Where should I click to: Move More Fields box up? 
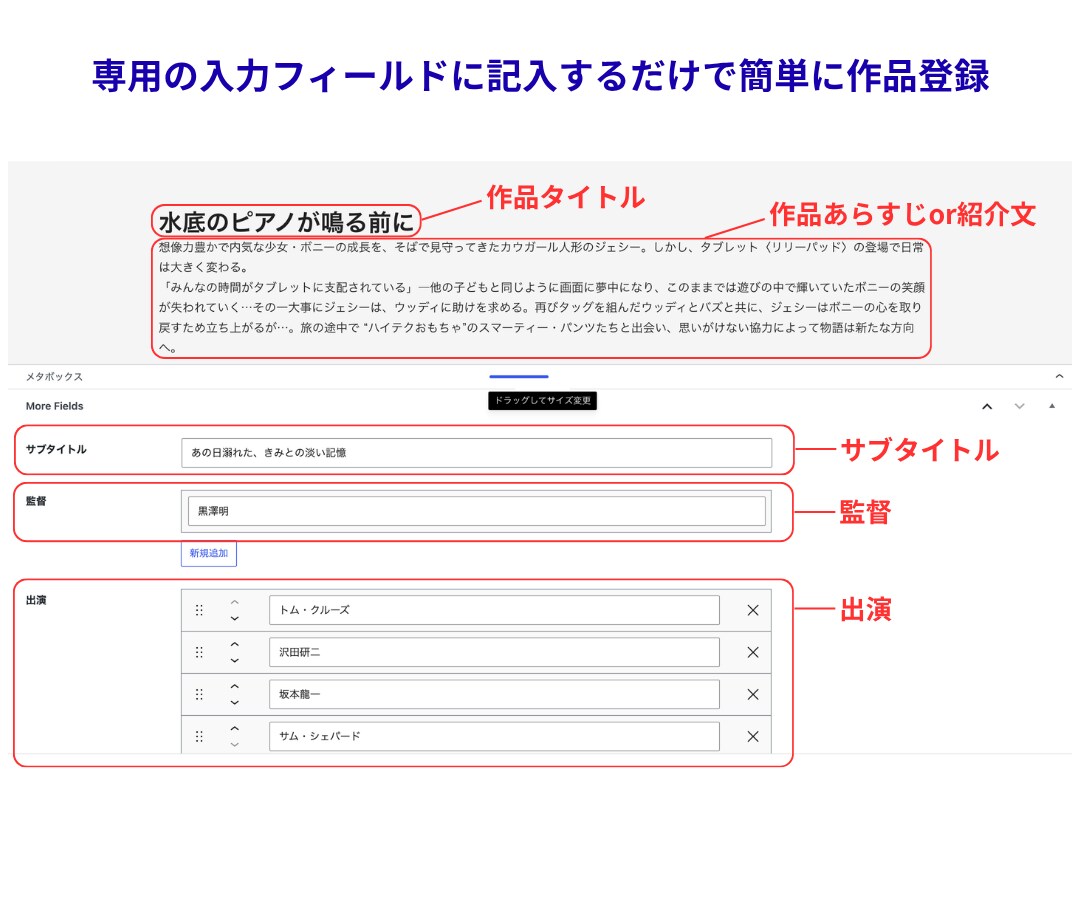(x=987, y=406)
